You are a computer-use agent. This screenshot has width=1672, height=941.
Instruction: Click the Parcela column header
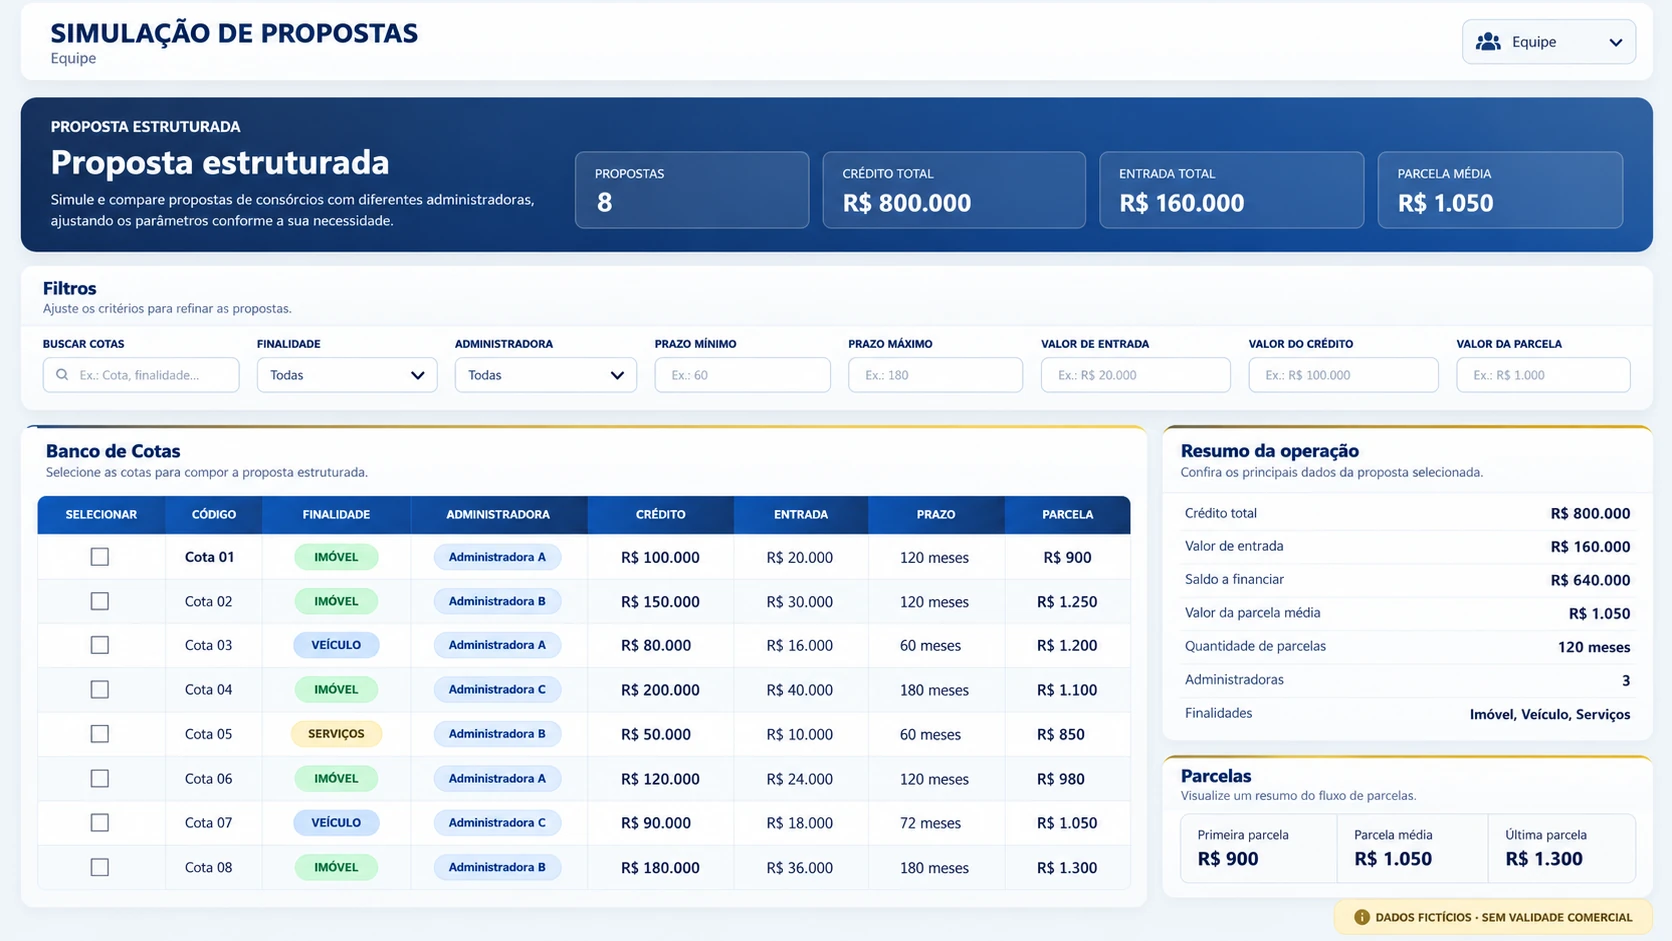[1068, 514]
